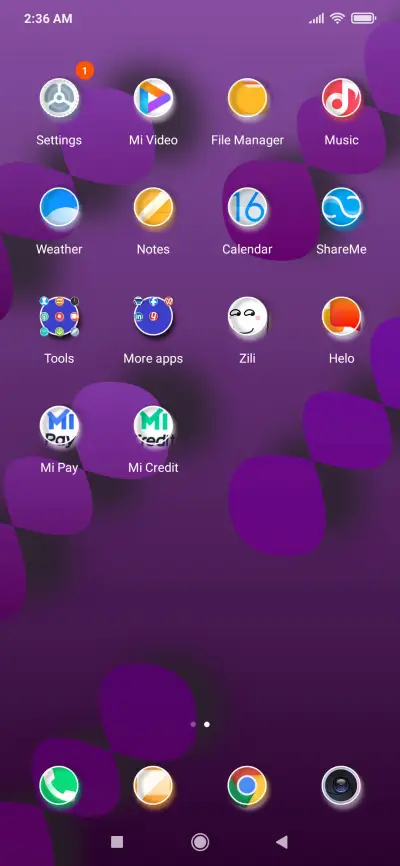Open the Mi Credit app icon
This screenshot has width=400, height=866.
click(153, 426)
